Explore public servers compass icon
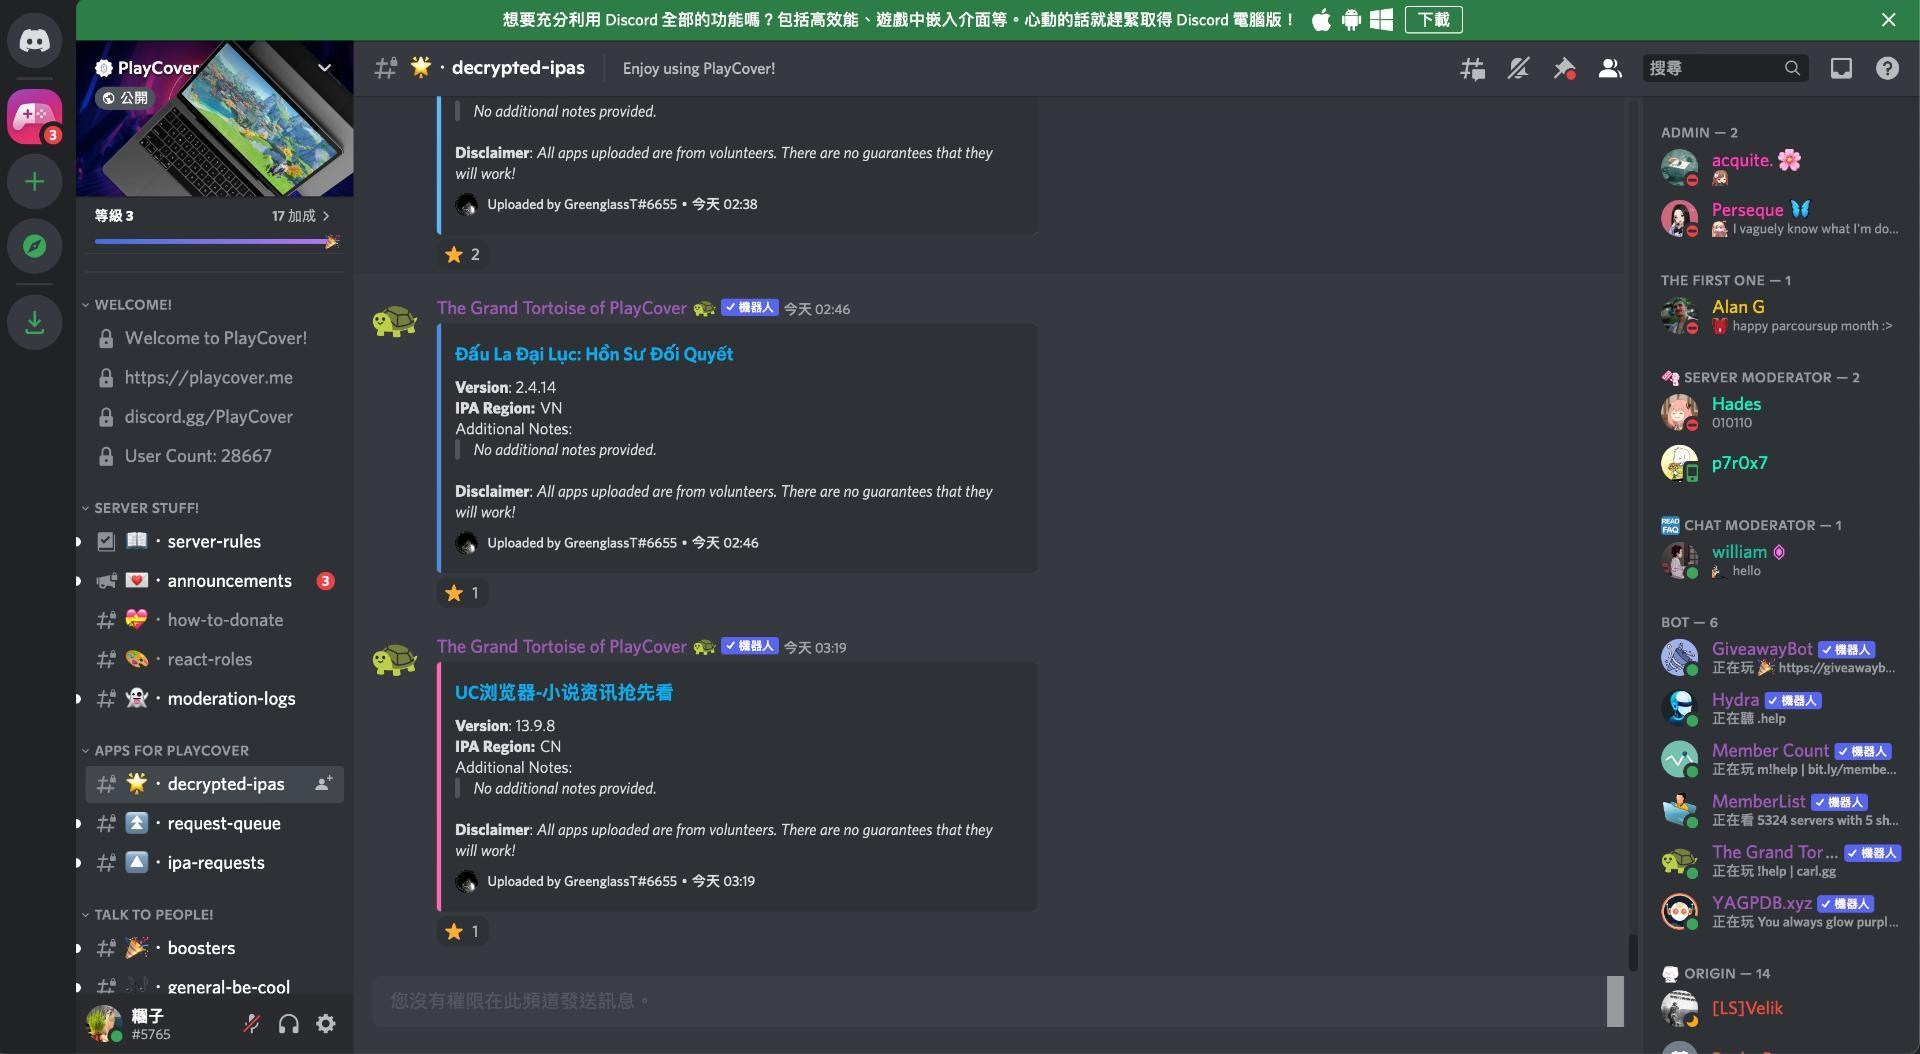Viewport: 1920px width, 1054px height. tap(35, 246)
